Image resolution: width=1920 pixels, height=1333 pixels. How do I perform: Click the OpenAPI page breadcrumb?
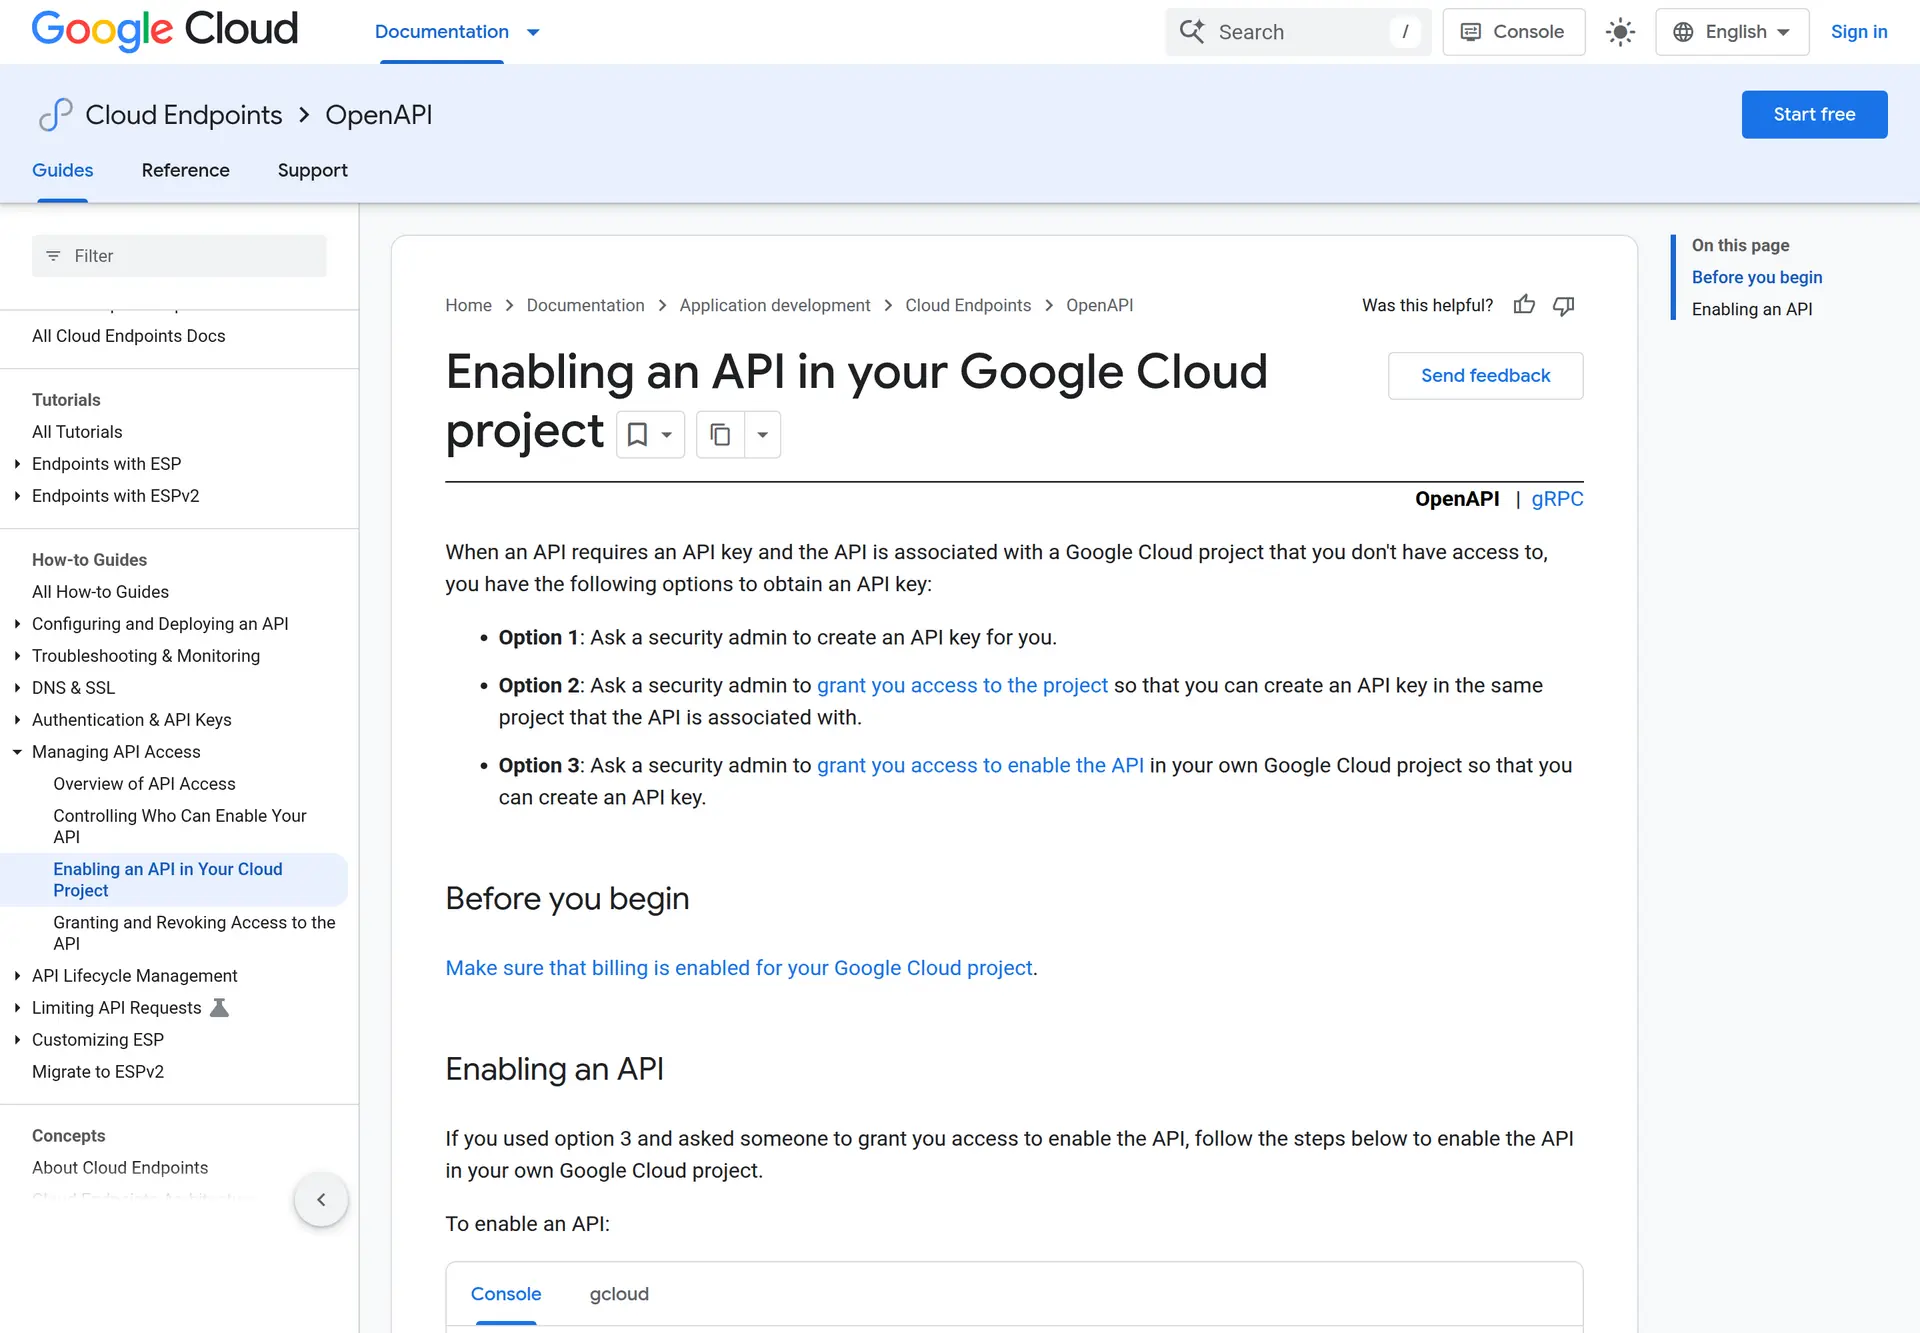[x=1099, y=305]
